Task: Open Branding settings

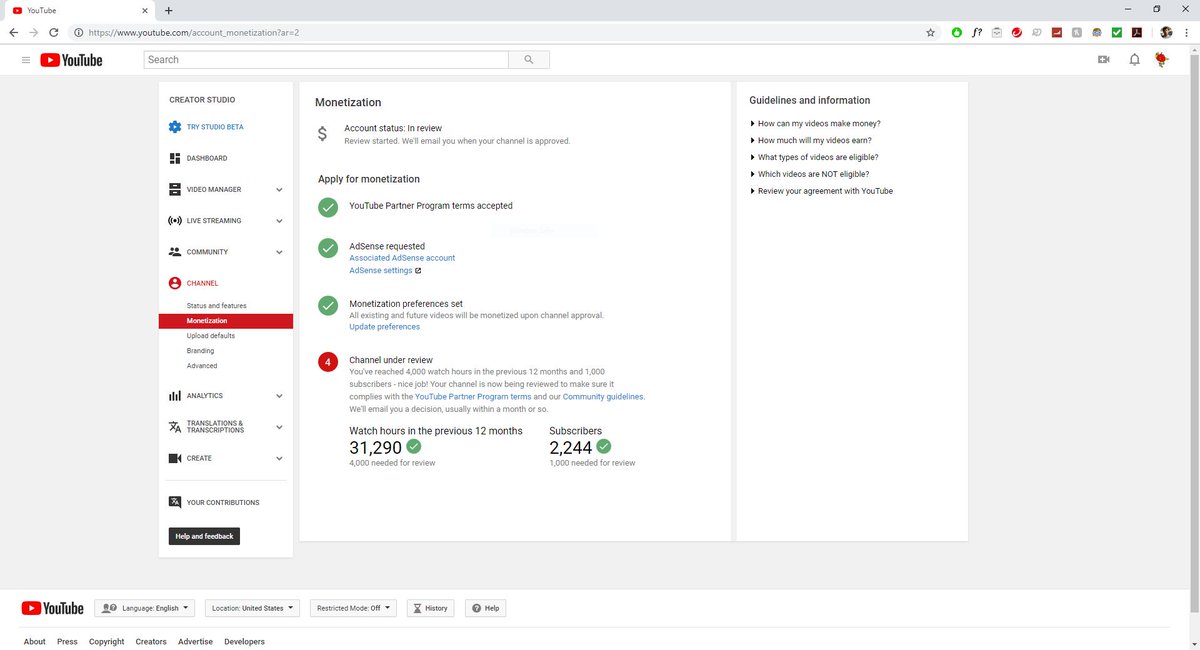Action: coord(200,351)
